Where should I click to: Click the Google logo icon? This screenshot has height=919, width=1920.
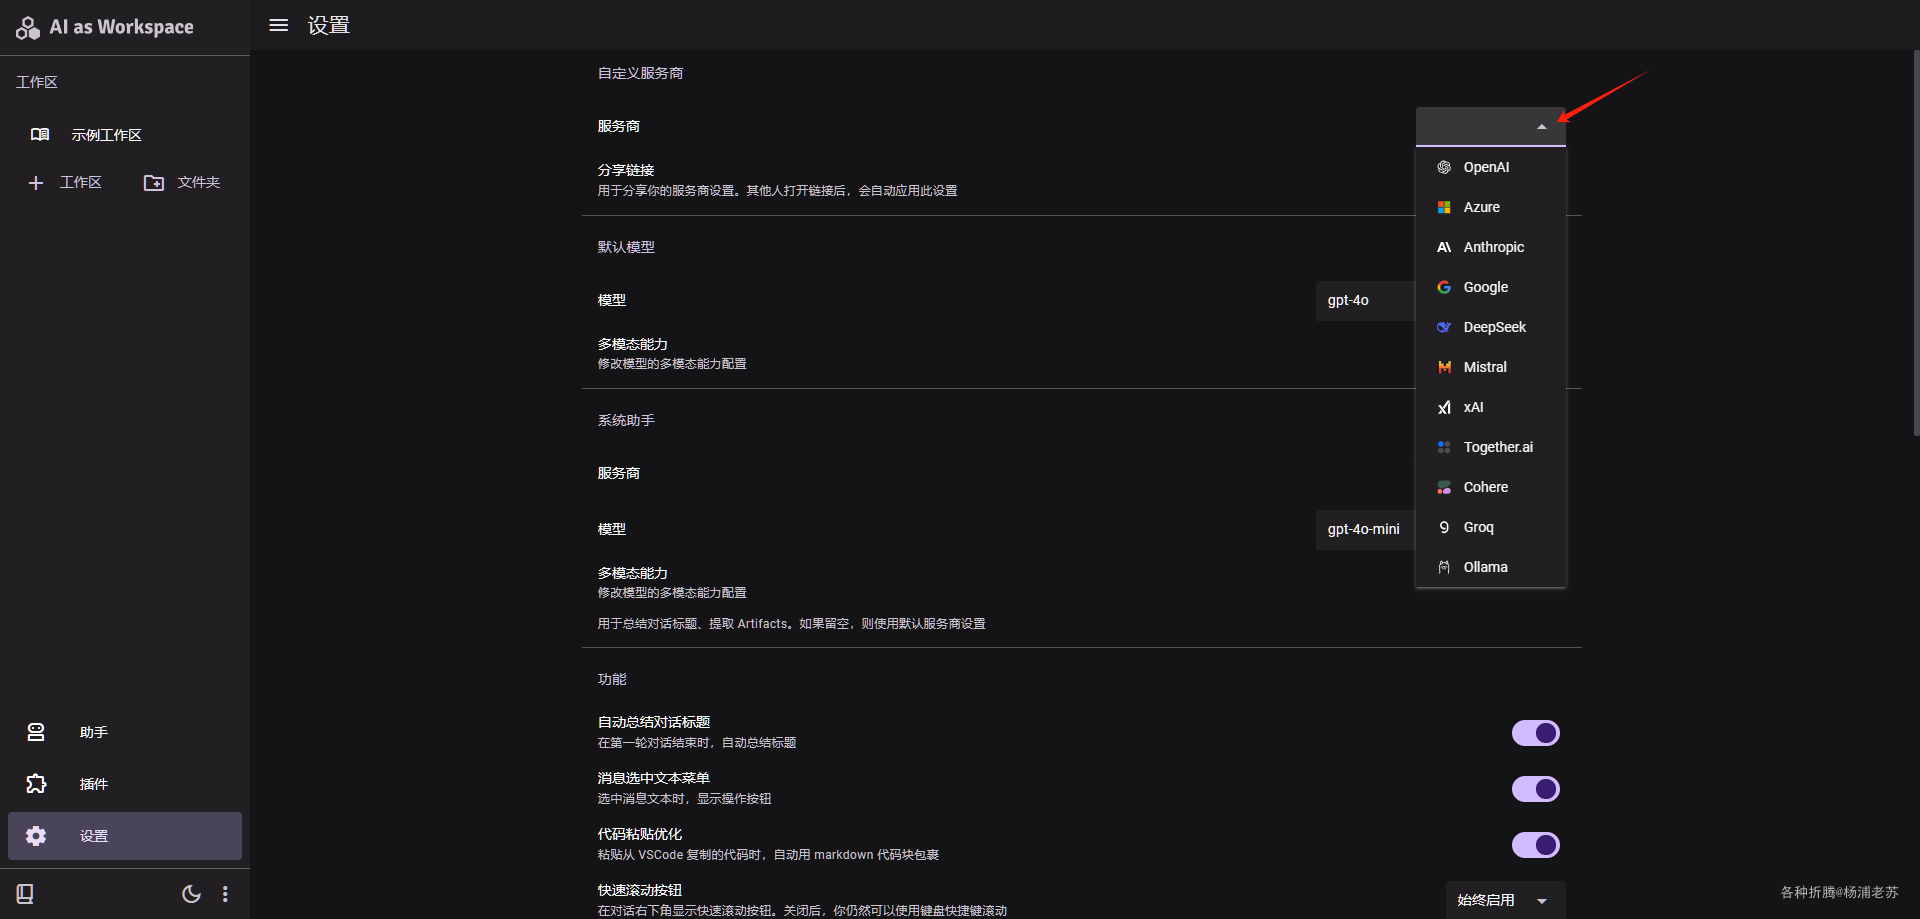[x=1444, y=287]
